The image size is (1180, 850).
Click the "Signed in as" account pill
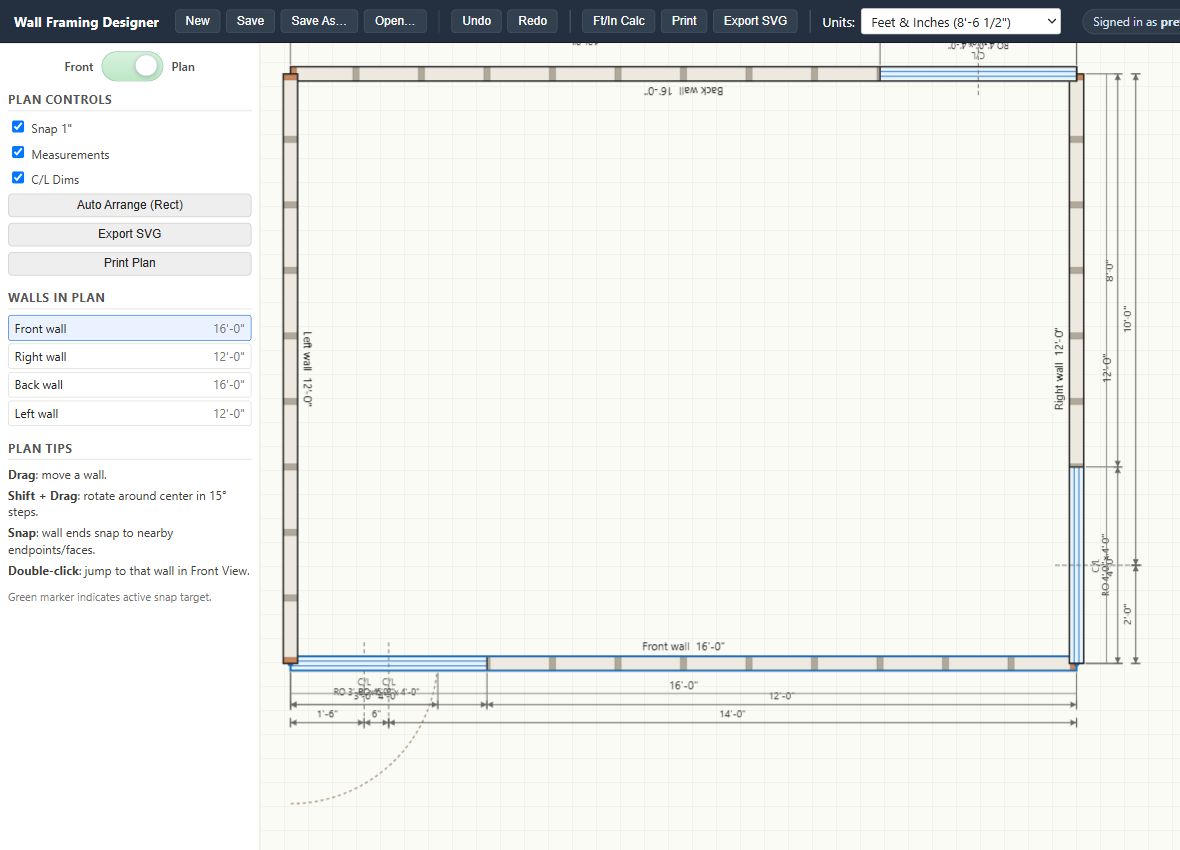[x=1131, y=22]
